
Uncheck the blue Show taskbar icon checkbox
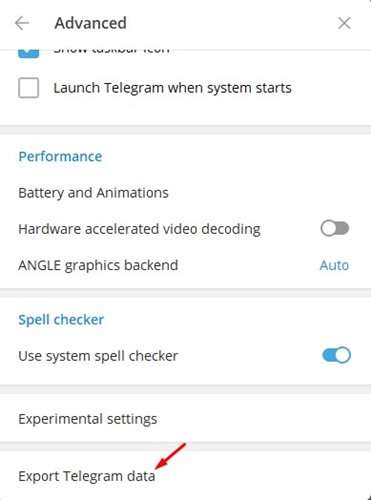(x=29, y=54)
